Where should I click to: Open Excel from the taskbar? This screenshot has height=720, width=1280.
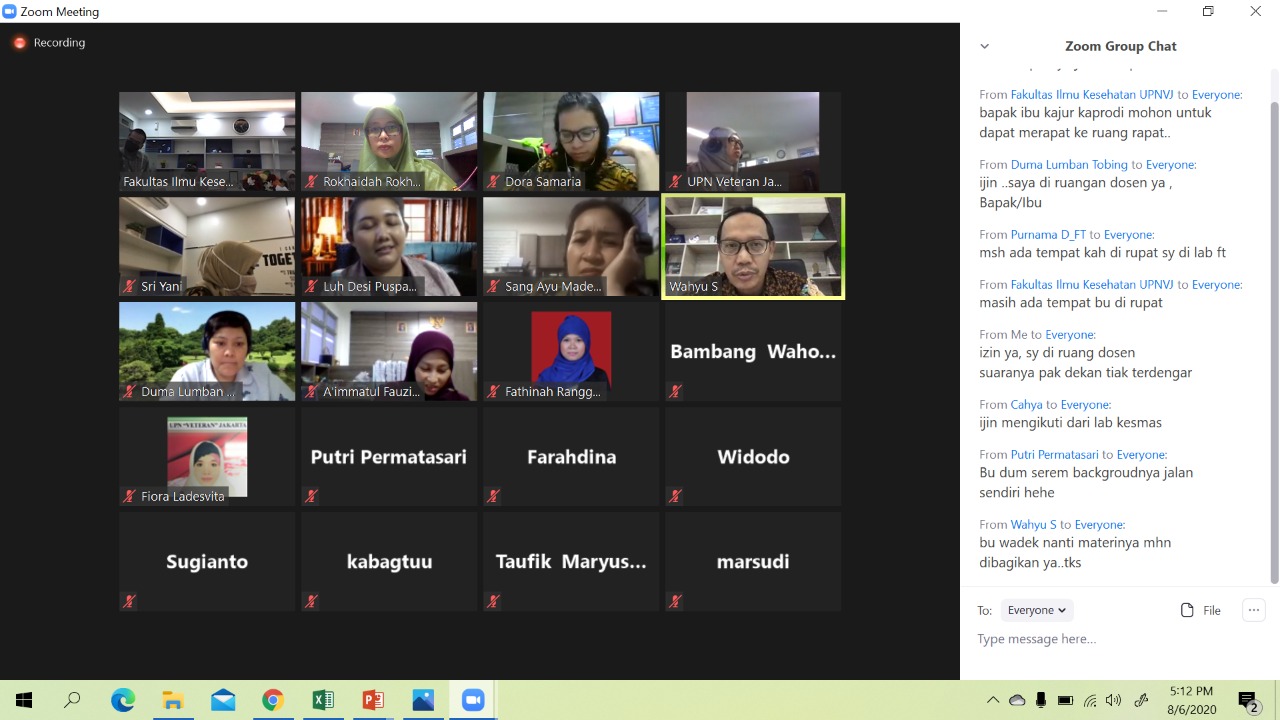click(x=323, y=700)
